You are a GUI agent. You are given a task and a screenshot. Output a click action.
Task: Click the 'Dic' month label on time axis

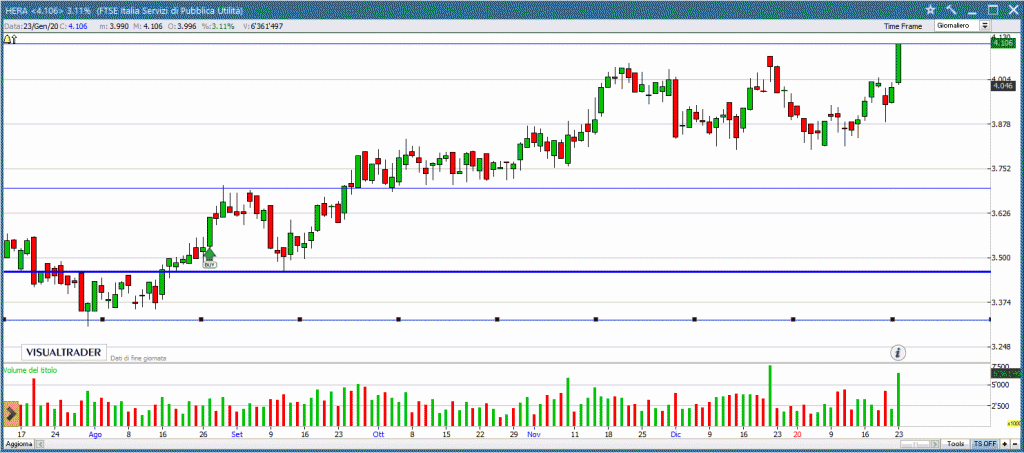[675, 434]
